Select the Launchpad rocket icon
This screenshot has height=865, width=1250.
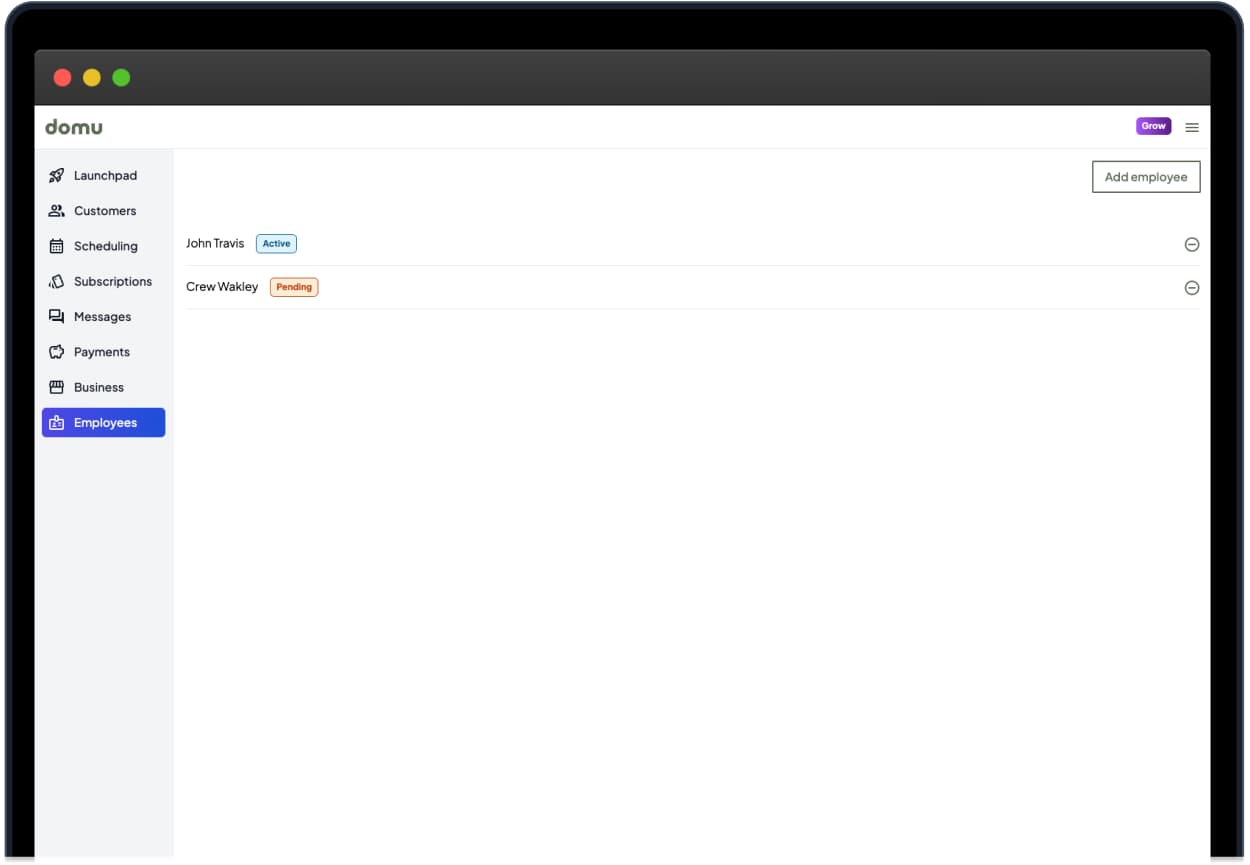[x=58, y=175]
